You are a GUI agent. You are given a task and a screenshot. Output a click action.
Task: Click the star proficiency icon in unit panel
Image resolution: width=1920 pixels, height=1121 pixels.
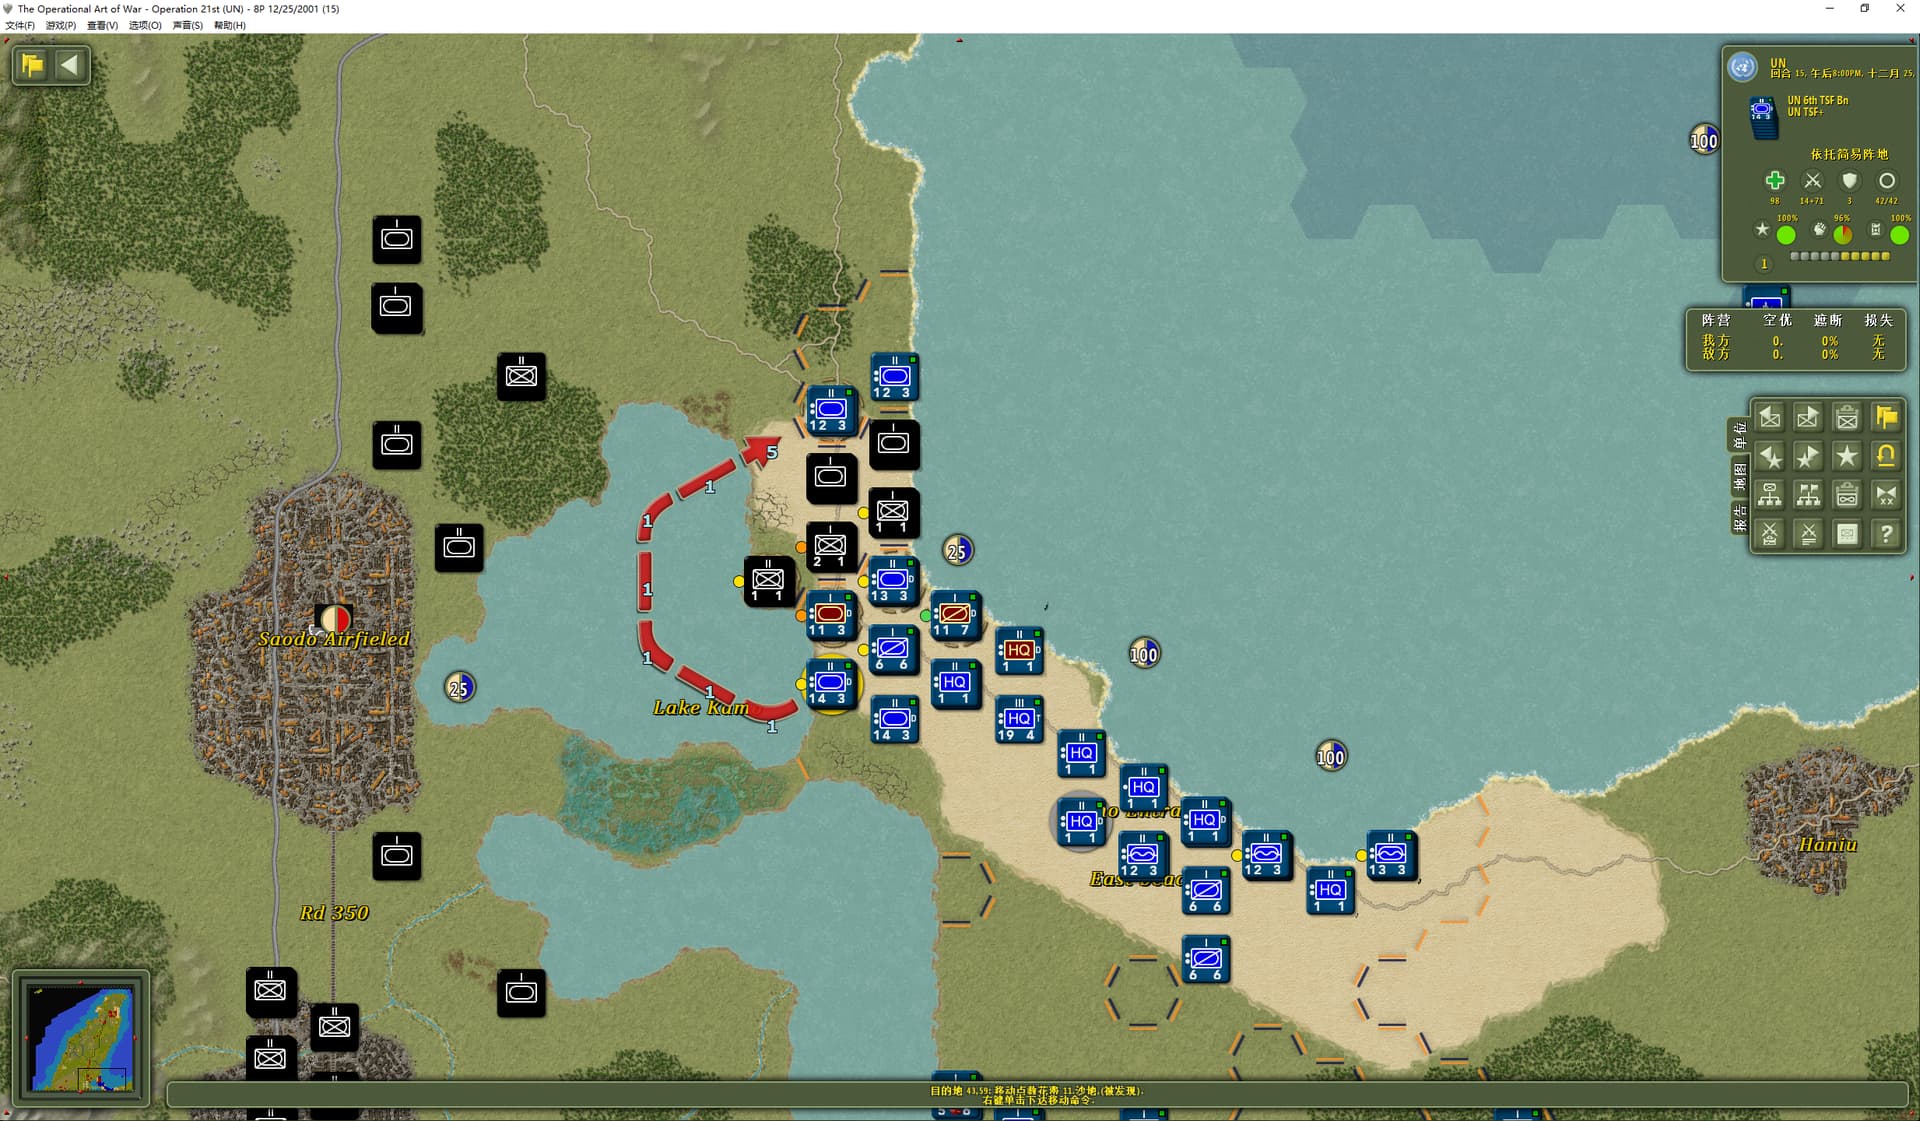tap(1762, 230)
